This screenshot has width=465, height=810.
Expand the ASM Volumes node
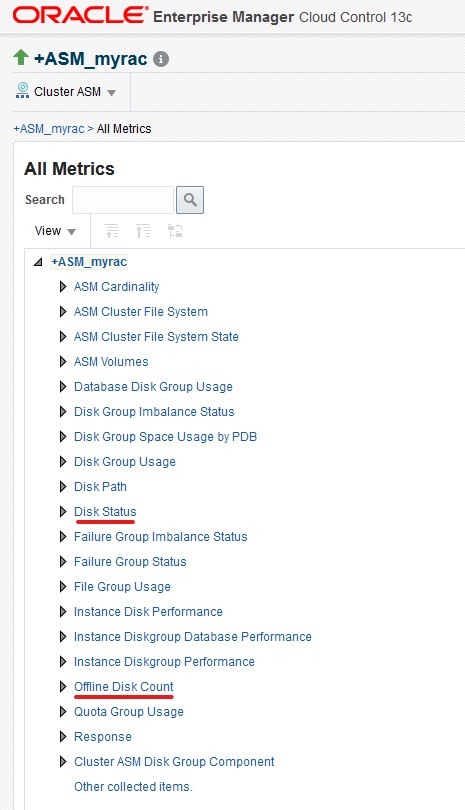pos(63,362)
